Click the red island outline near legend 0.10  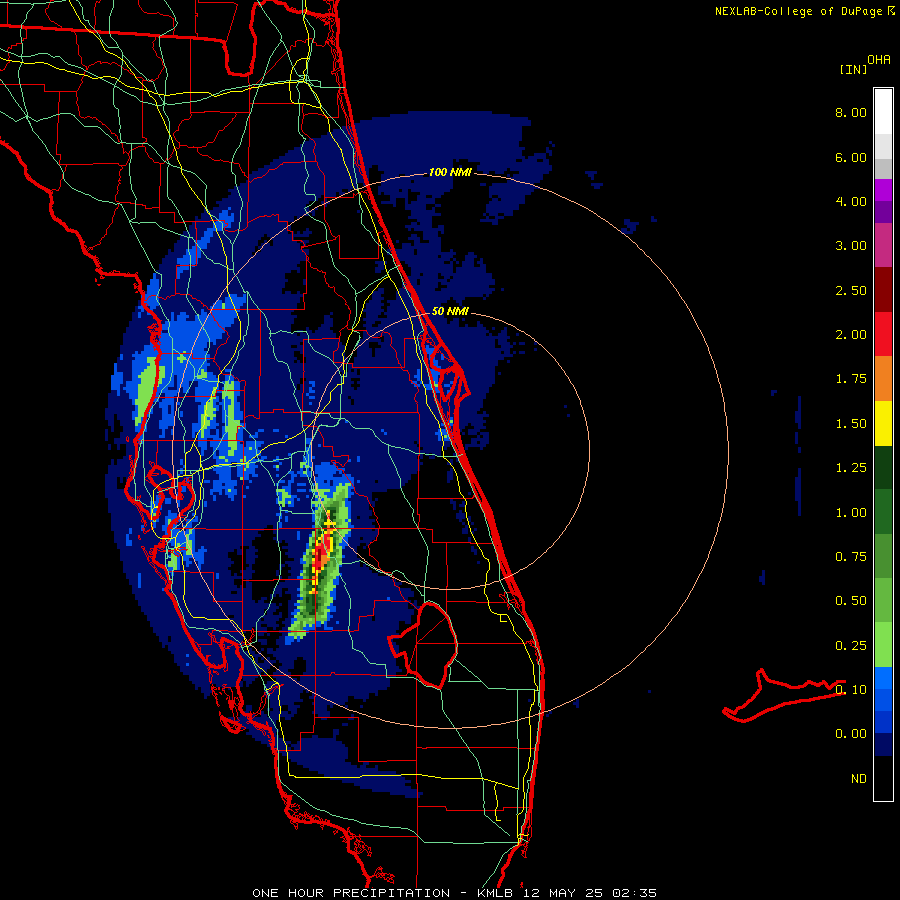click(x=783, y=695)
